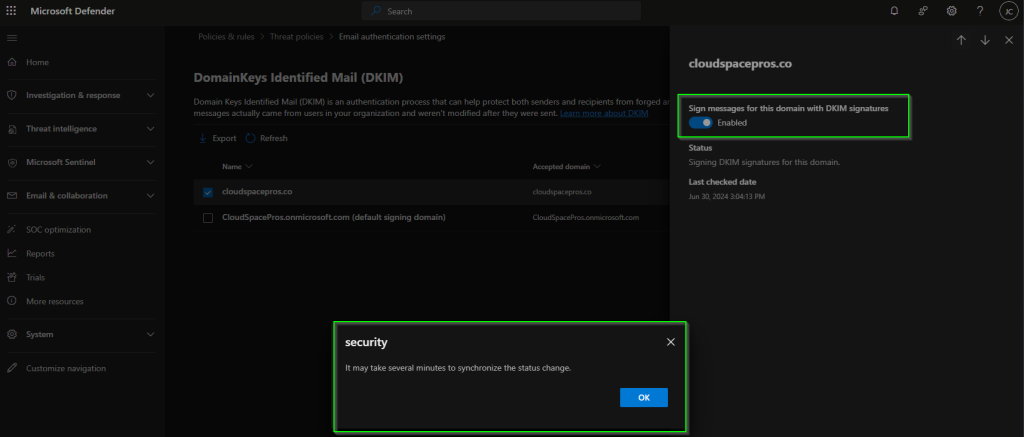Select the cloudspacepros.co domain name
The width and height of the screenshot is (1024, 437).
[x=257, y=193]
